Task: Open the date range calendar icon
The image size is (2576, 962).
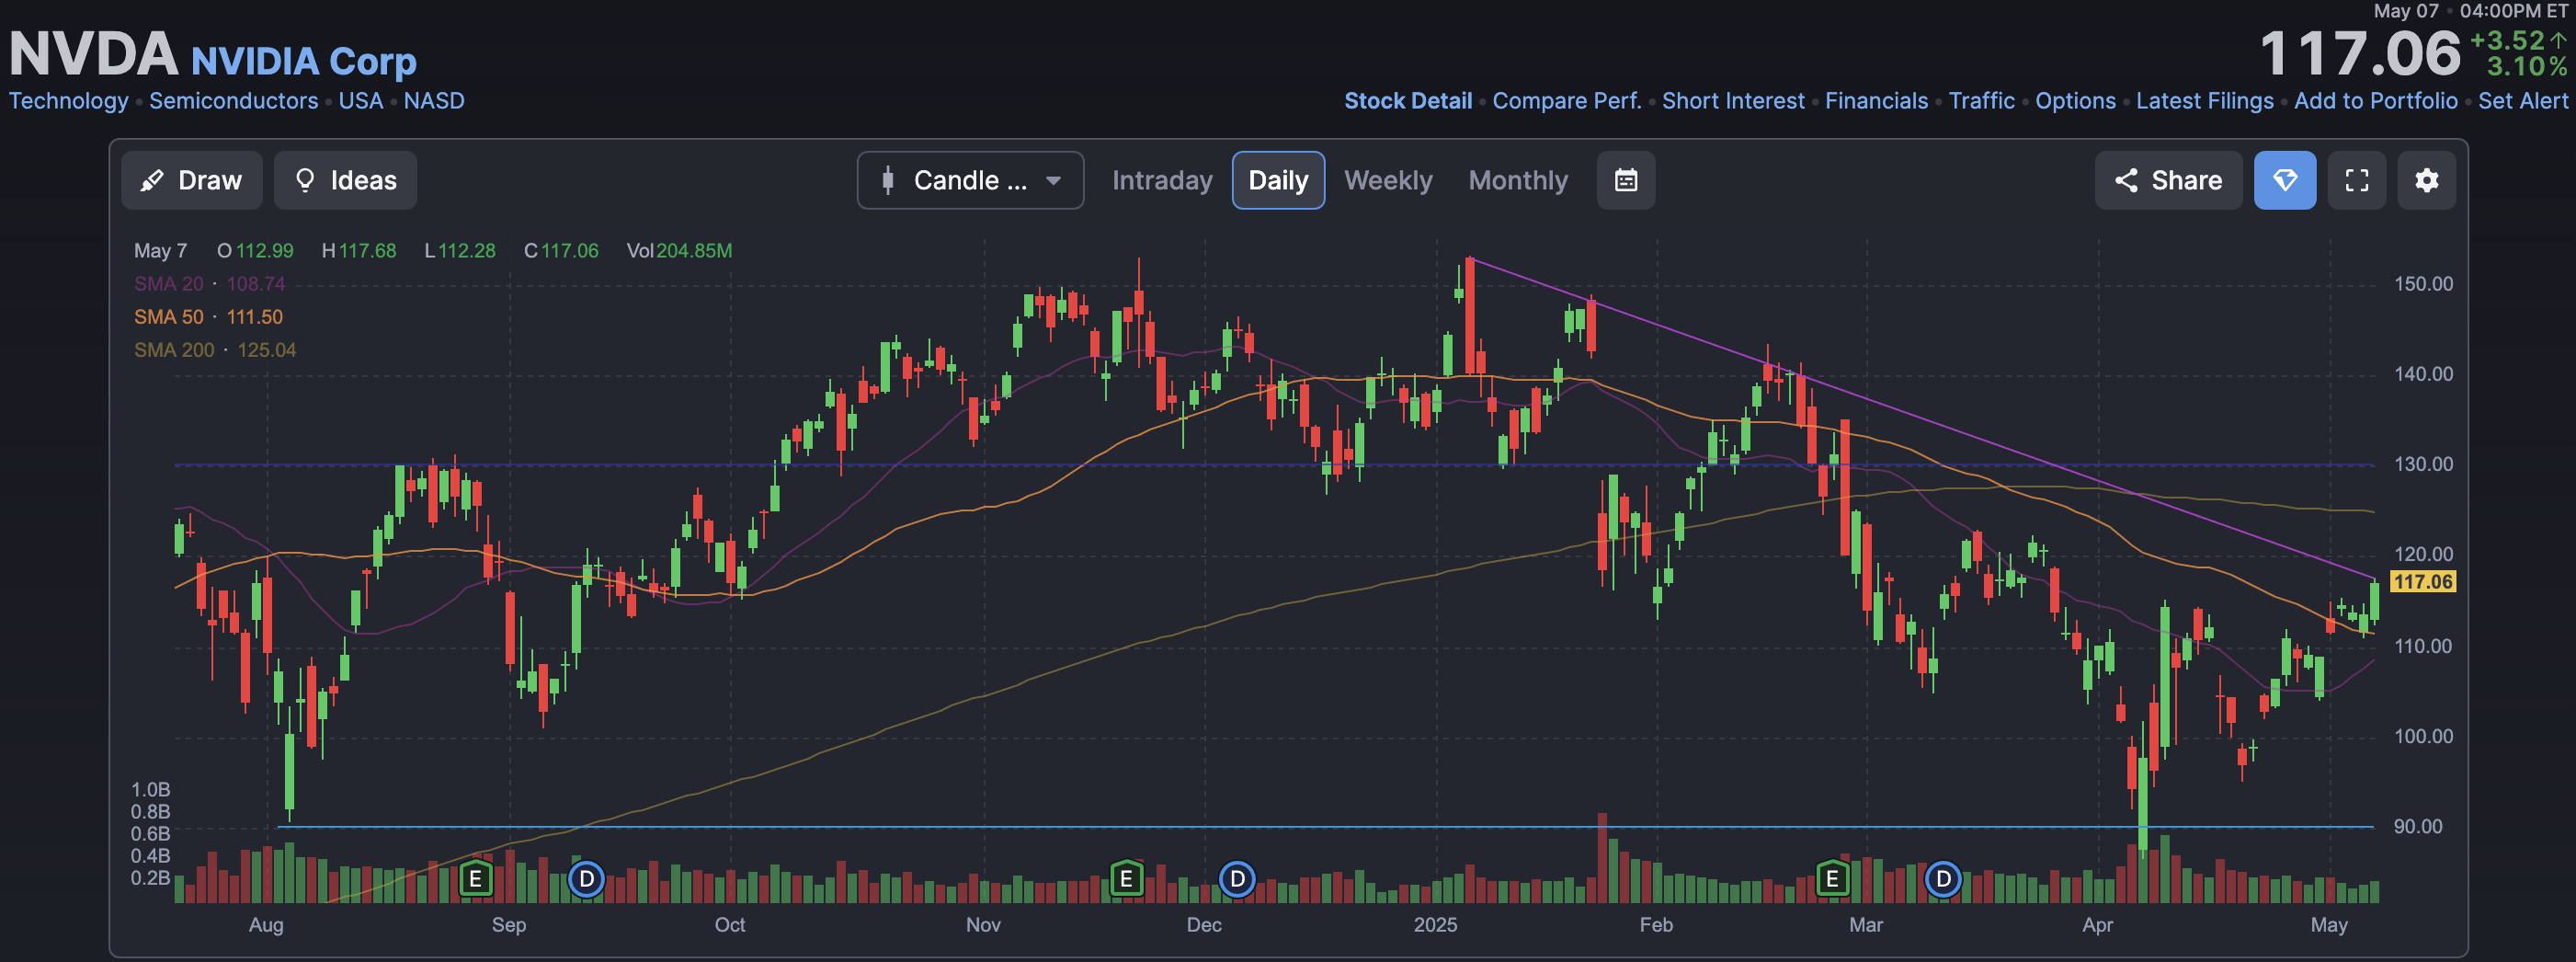Action: point(1625,180)
